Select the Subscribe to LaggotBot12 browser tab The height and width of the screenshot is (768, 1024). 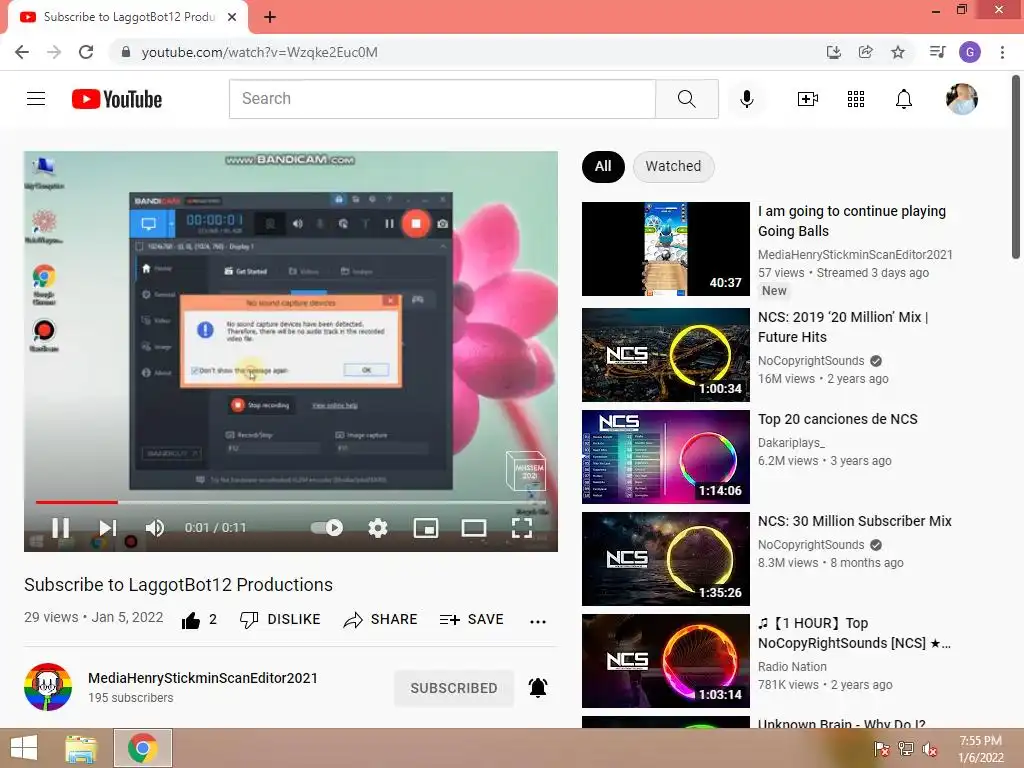tap(128, 18)
